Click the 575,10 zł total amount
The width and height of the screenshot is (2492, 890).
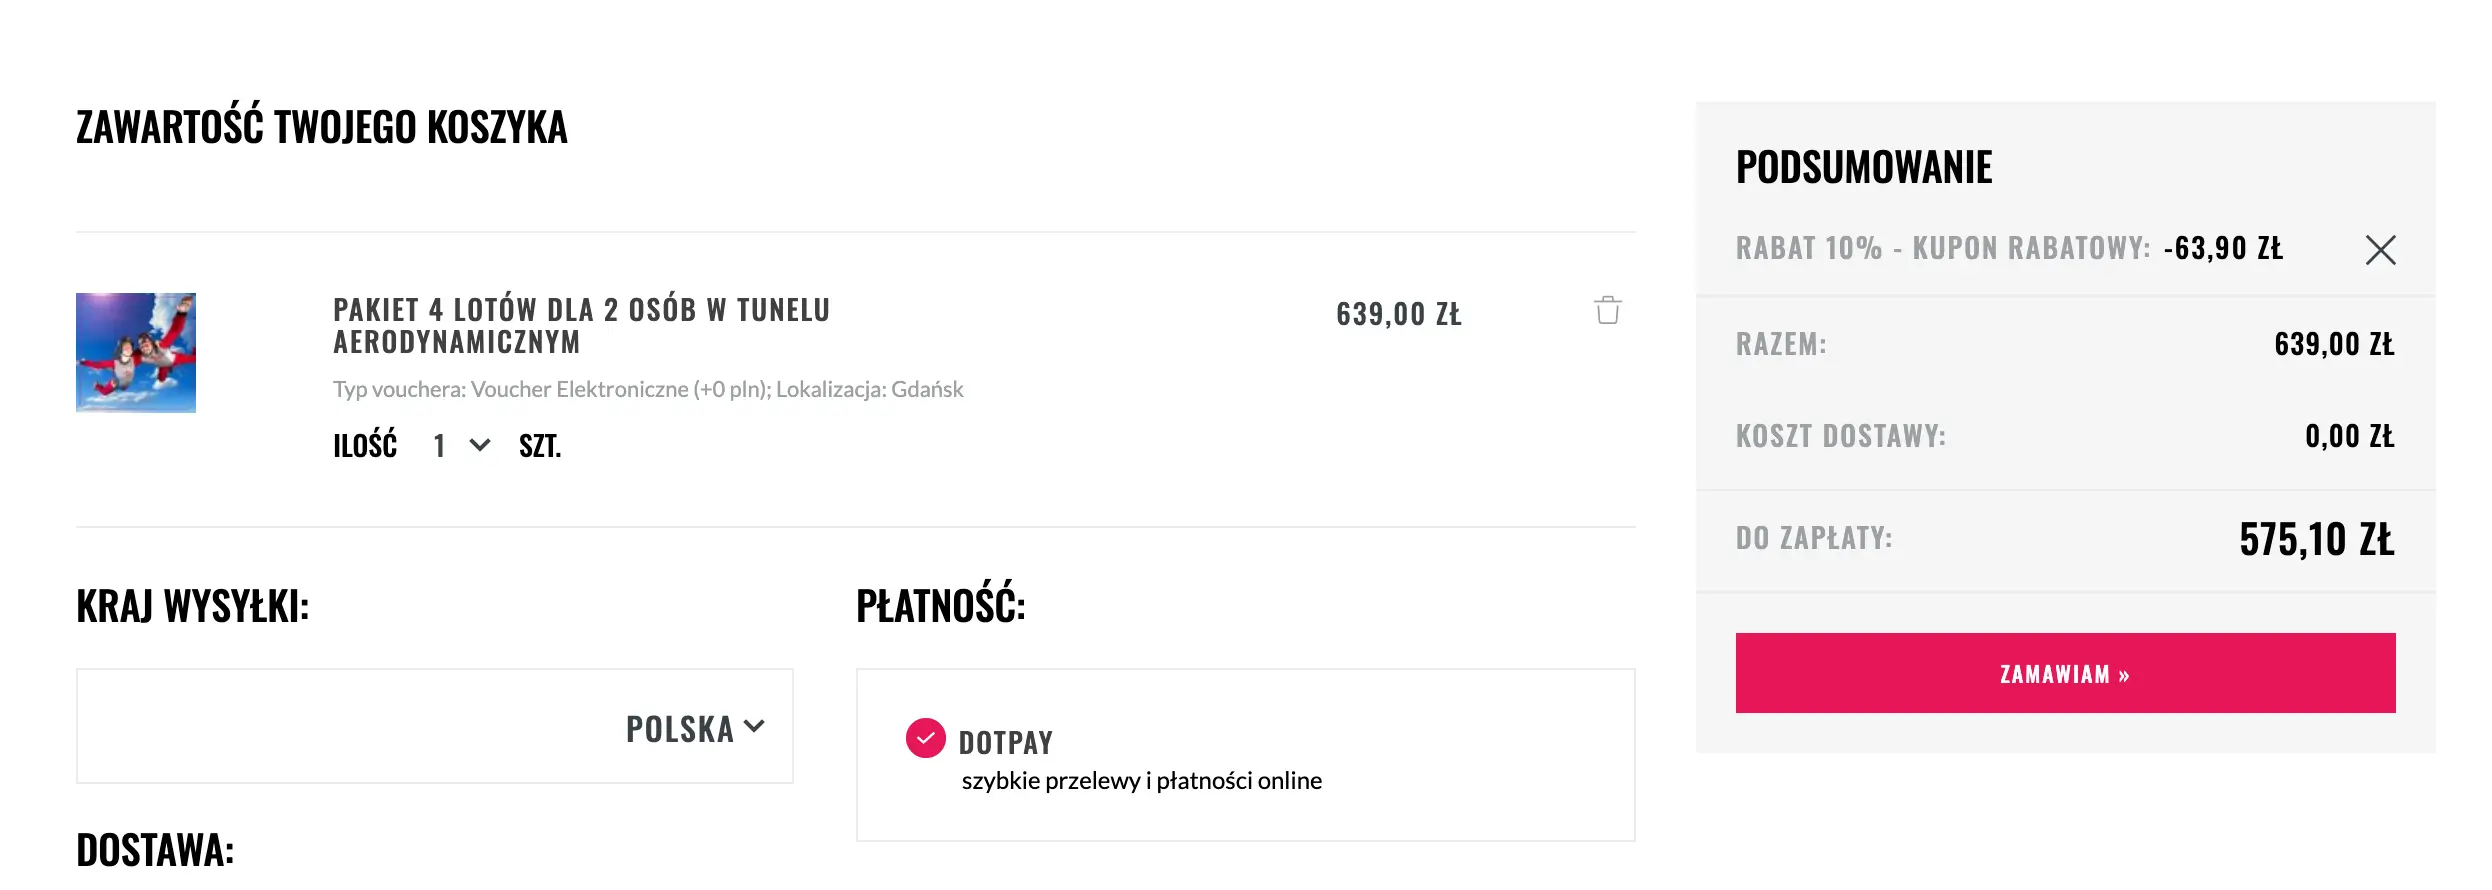(2316, 540)
